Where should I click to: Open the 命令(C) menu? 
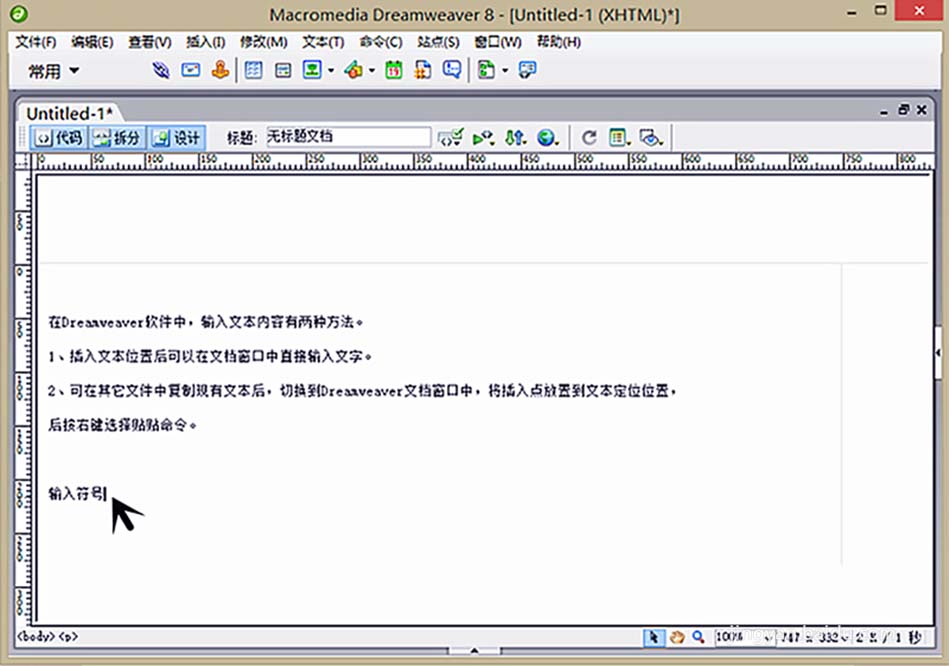tap(381, 42)
